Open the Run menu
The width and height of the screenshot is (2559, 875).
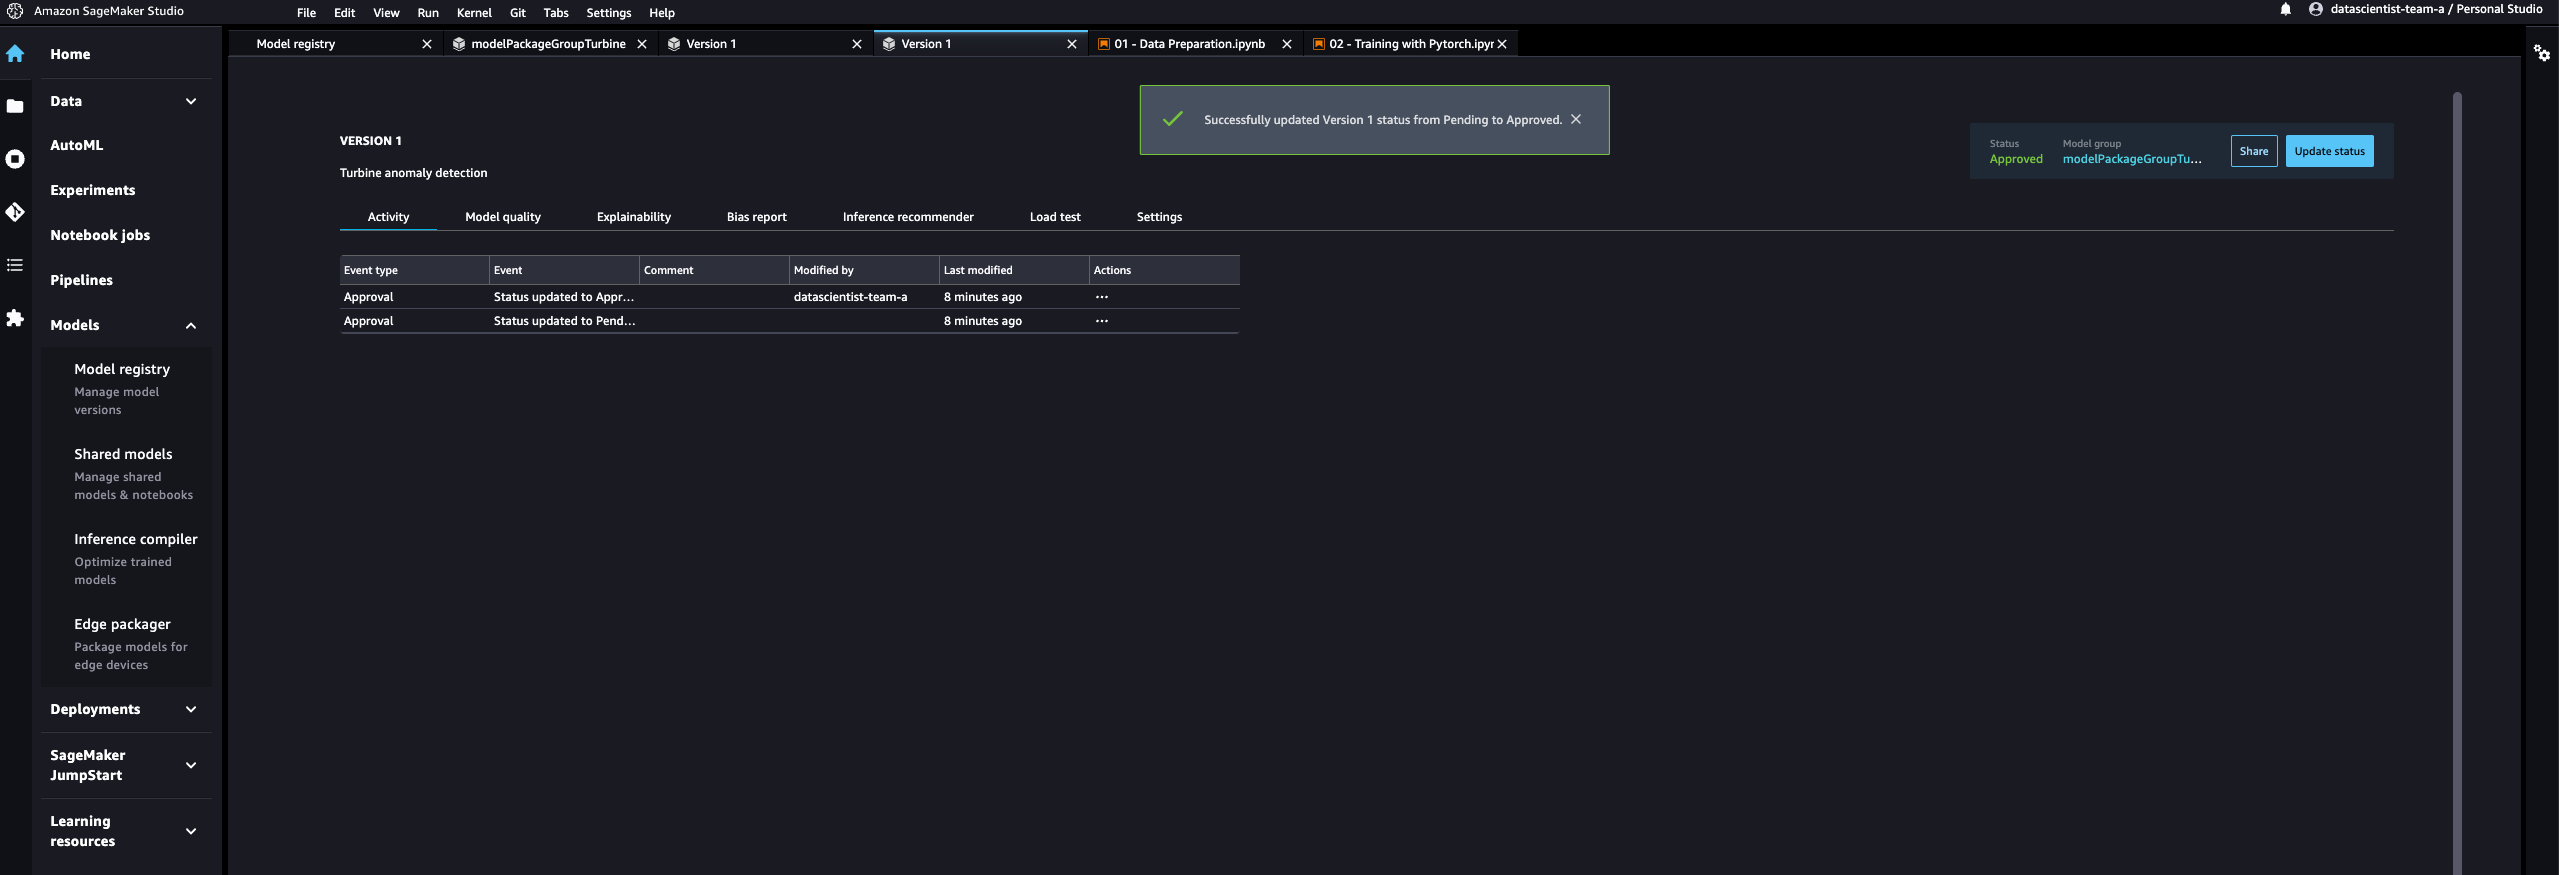[428, 13]
